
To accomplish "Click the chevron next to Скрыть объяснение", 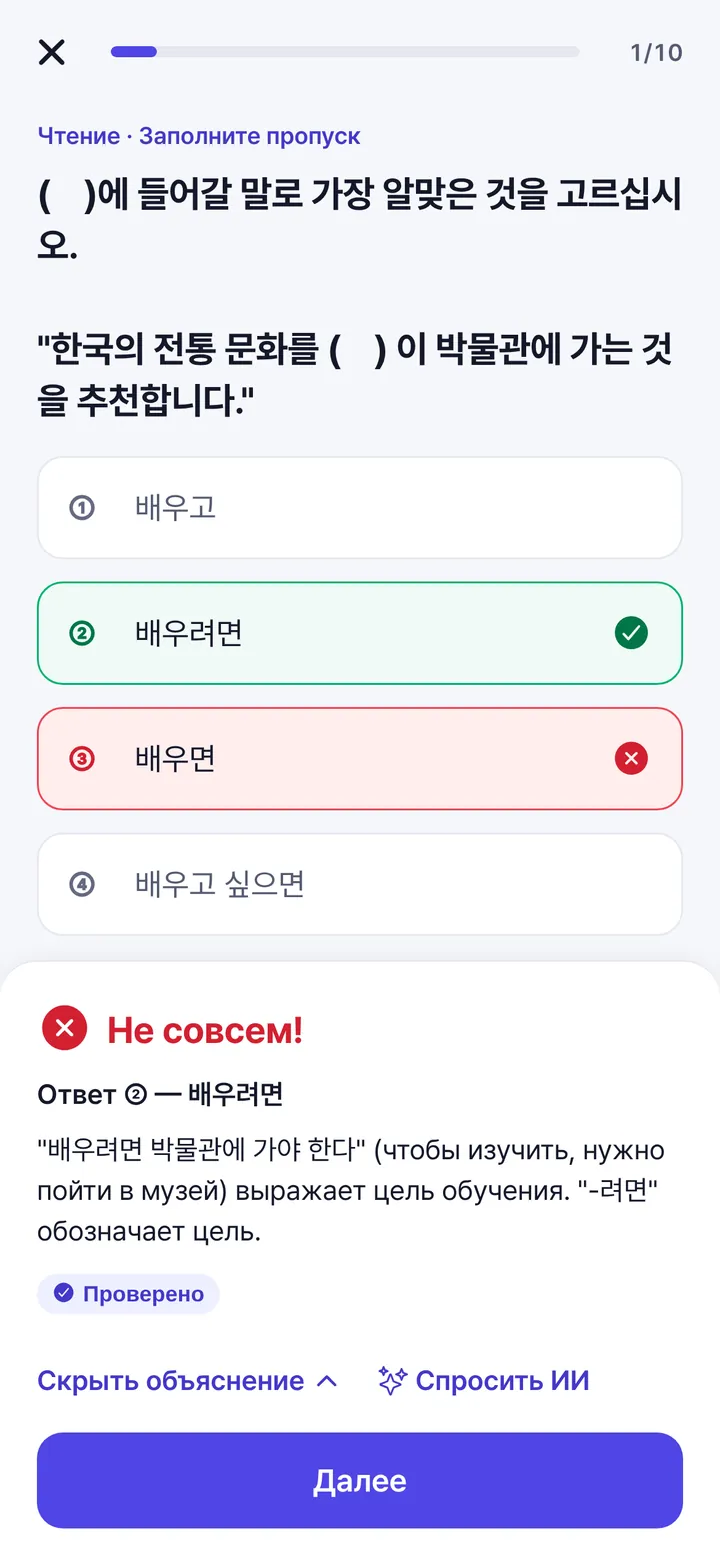I will [x=326, y=1381].
